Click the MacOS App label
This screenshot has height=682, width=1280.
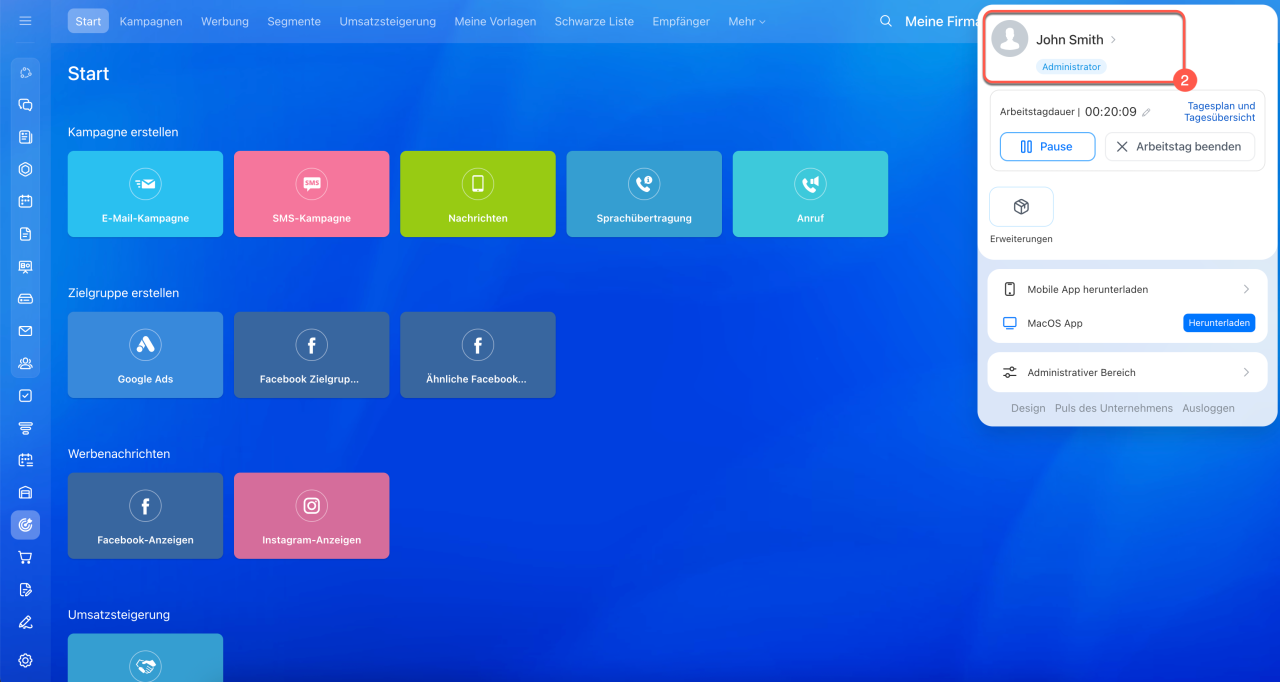tap(1055, 323)
